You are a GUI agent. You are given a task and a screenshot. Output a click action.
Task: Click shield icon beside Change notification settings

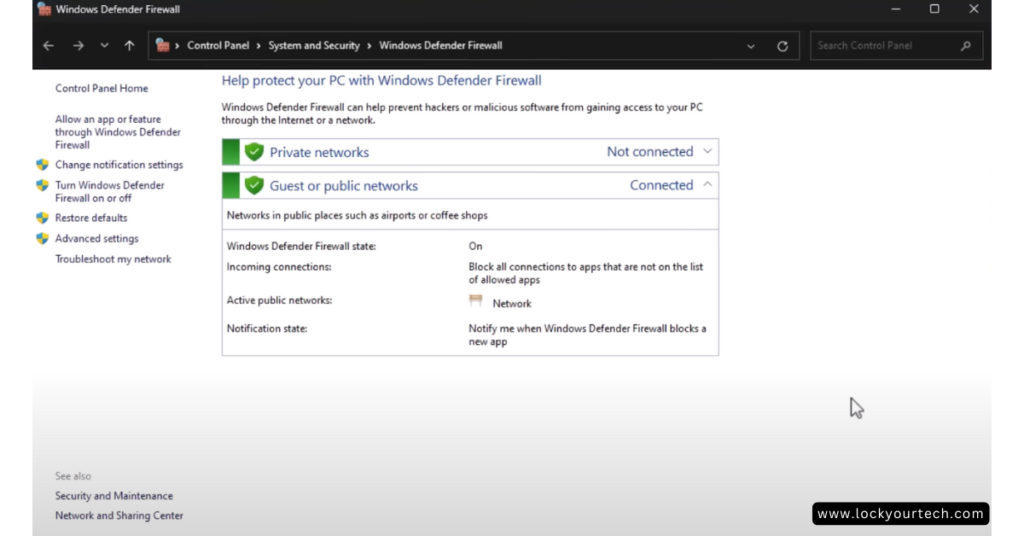(x=42, y=165)
